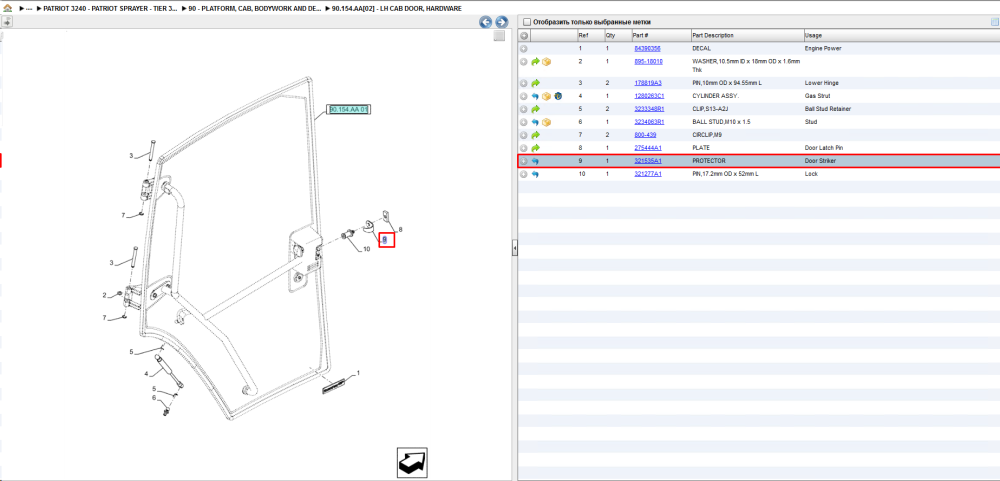The width and height of the screenshot is (1000, 481).
Task: Click the blue arrow icon in the 321277A1 row
Action: tap(535, 174)
